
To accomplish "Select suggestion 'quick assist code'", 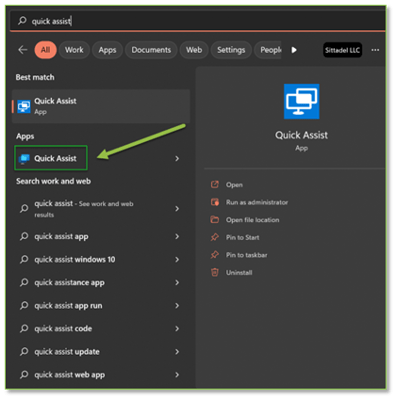I will coord(63,328).
